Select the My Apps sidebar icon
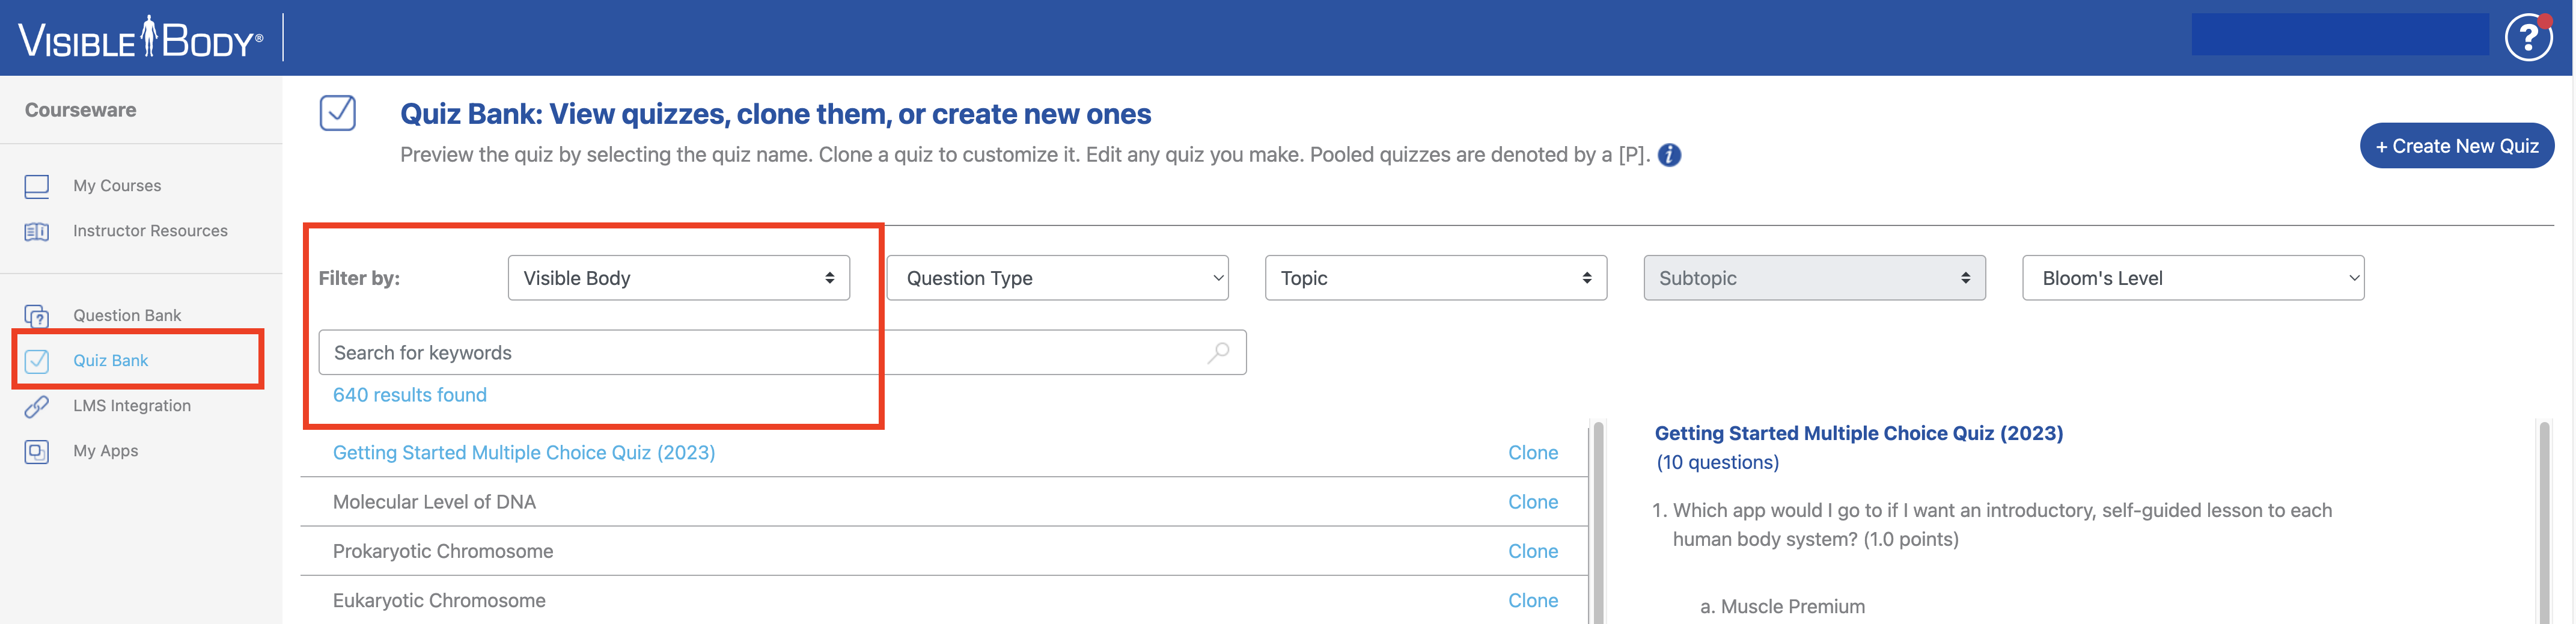The image size is (2576, 624). (36, 450)
